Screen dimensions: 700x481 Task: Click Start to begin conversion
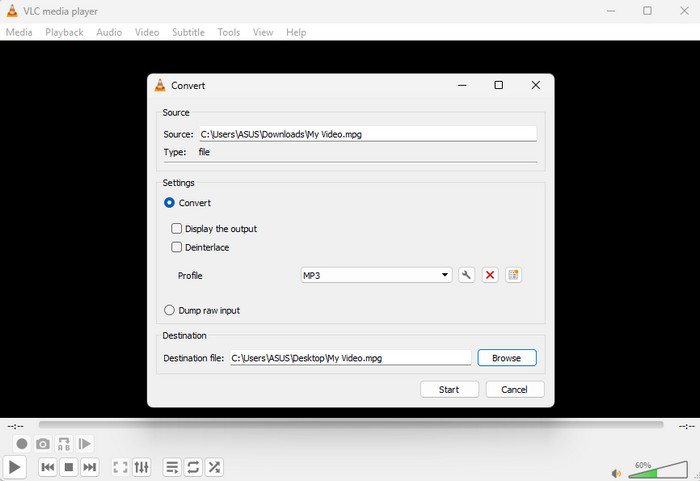[x=449, y=389]
